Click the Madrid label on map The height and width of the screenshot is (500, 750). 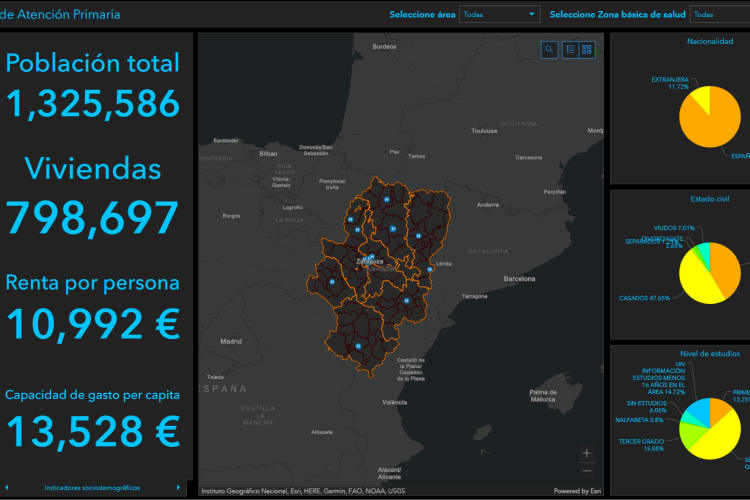tap(231, 341)
